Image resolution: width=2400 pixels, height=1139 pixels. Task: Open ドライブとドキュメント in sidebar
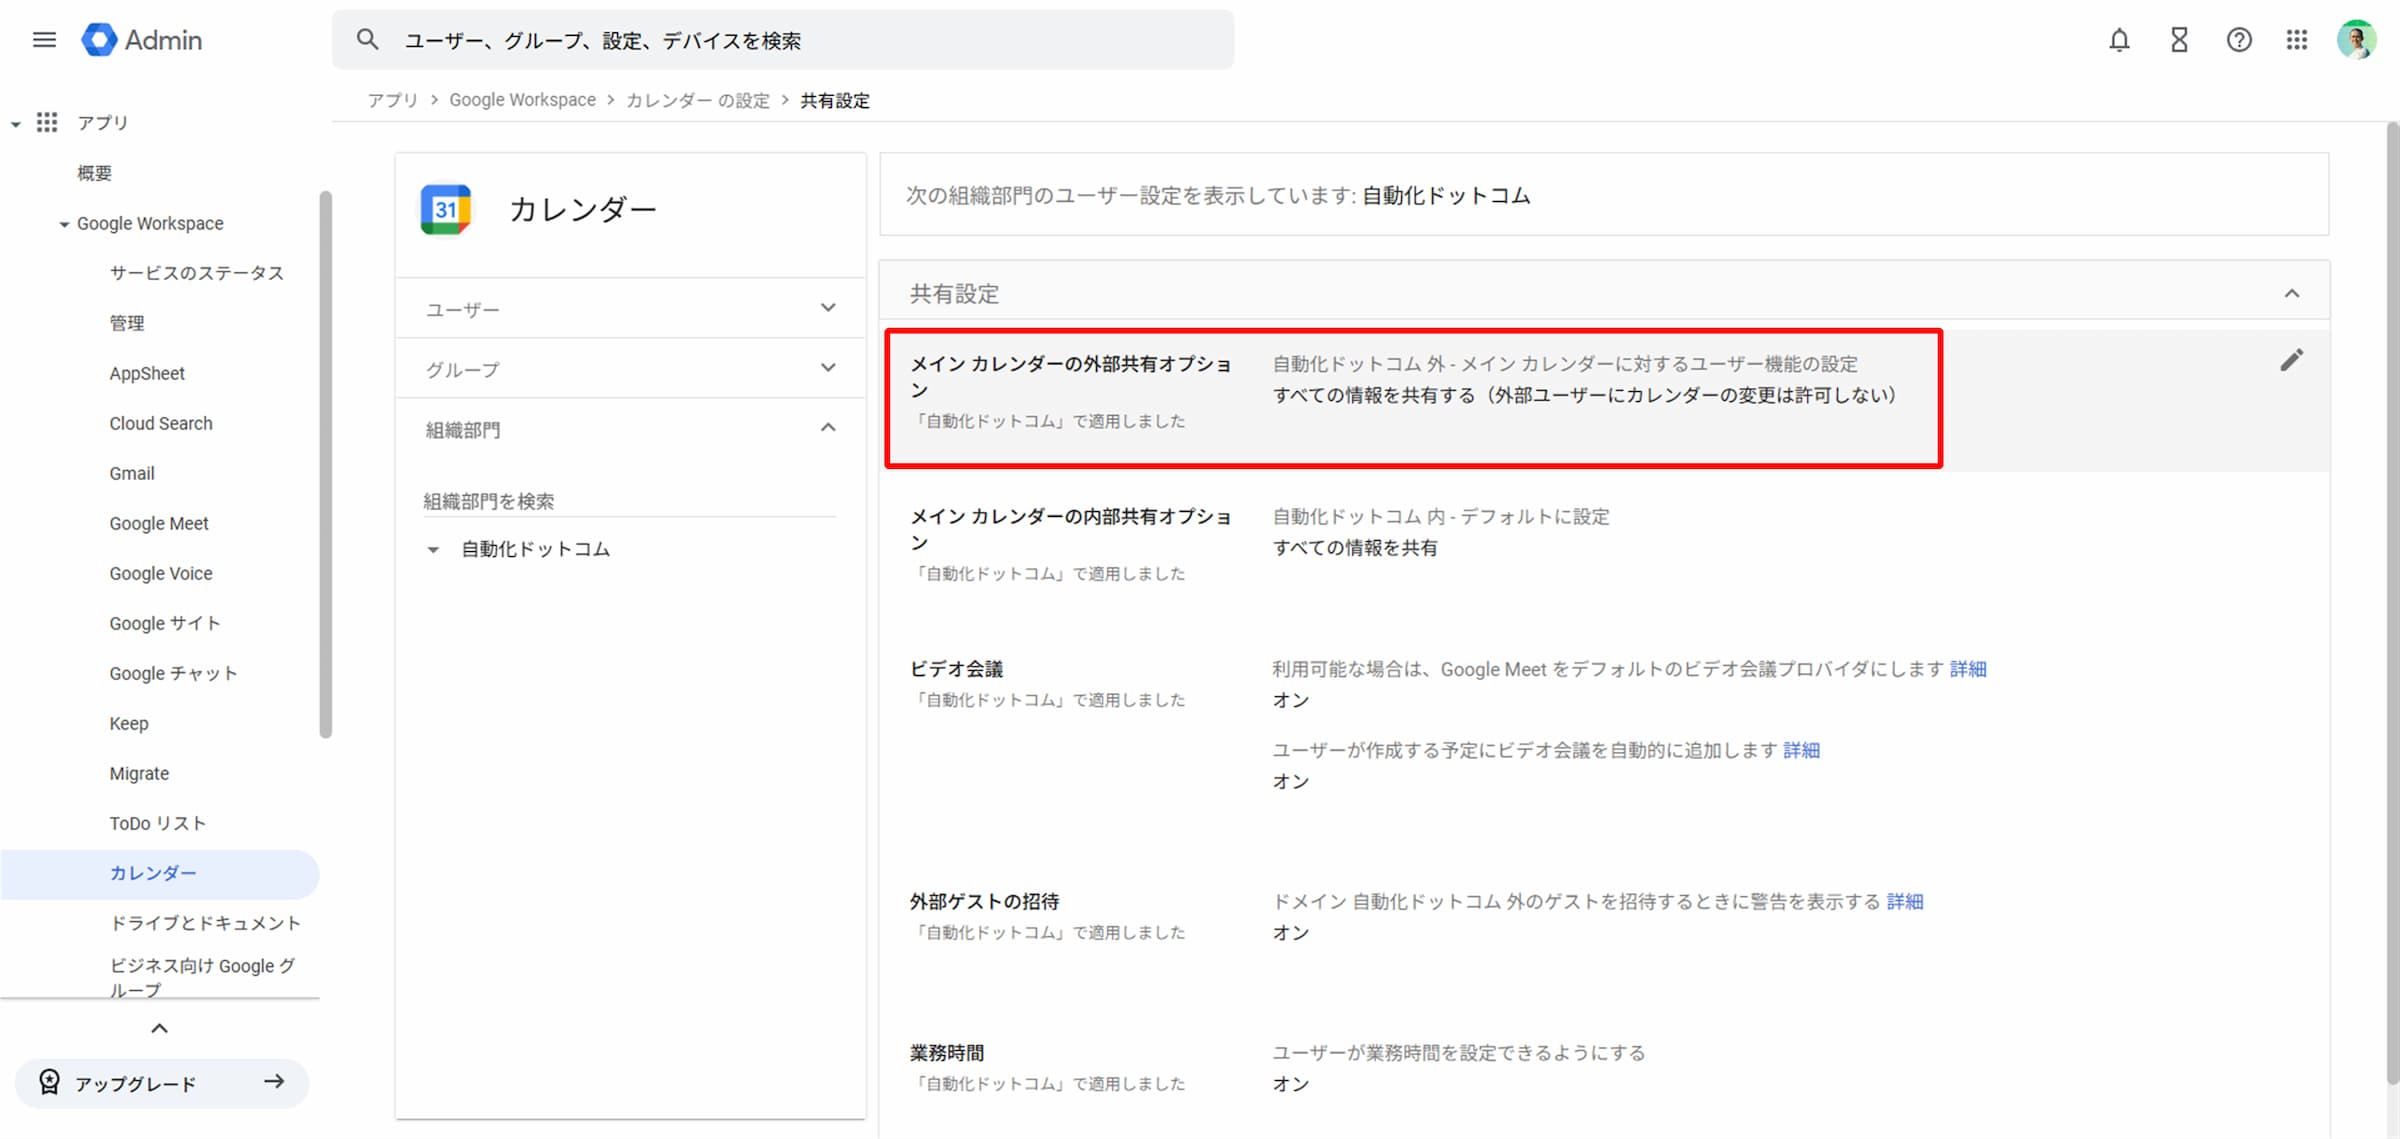[x=205, y=923]
